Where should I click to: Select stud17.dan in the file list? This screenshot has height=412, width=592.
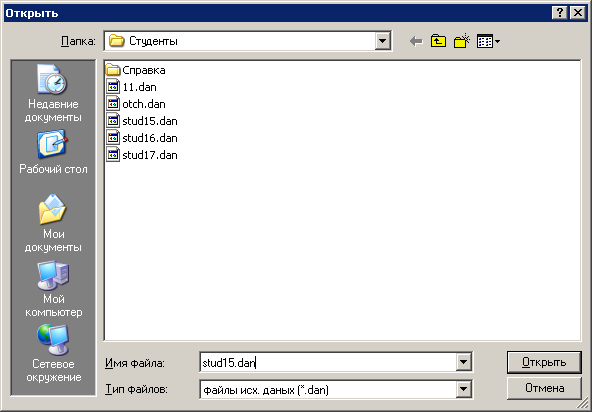tap(142, 155)
